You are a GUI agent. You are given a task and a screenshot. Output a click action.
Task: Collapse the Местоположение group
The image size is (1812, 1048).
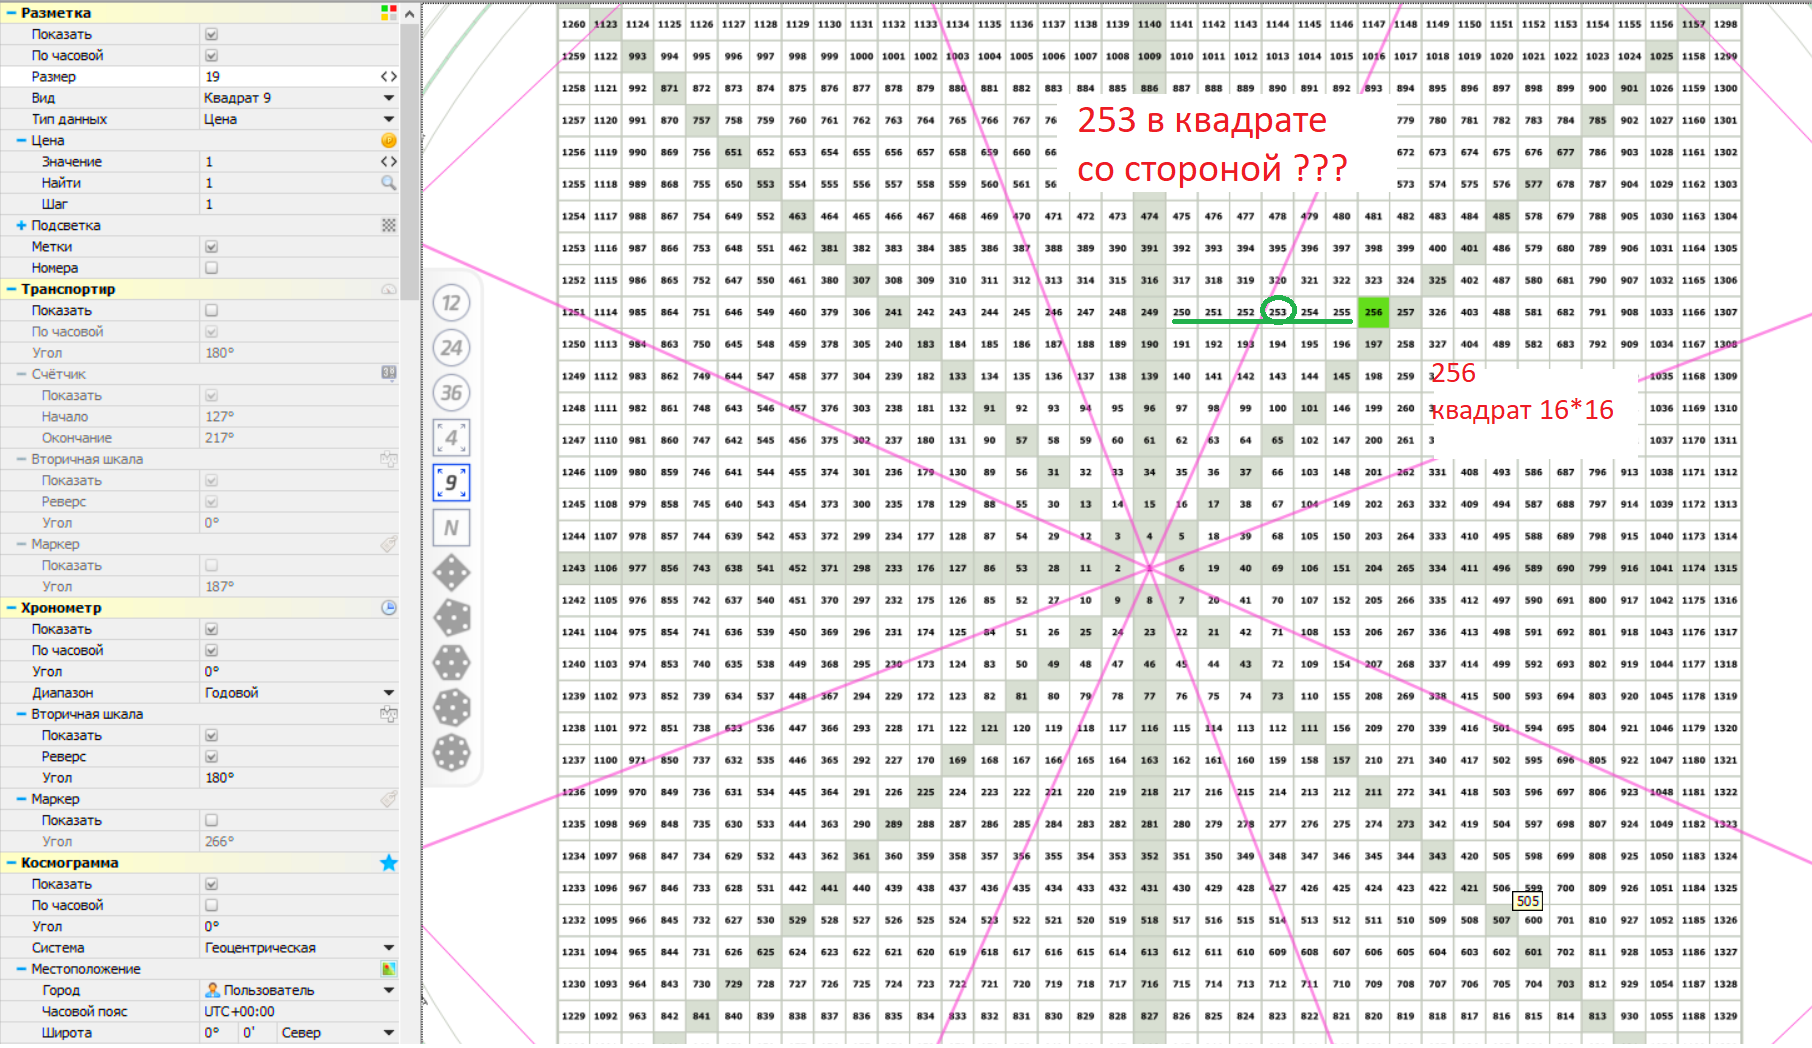21,968
